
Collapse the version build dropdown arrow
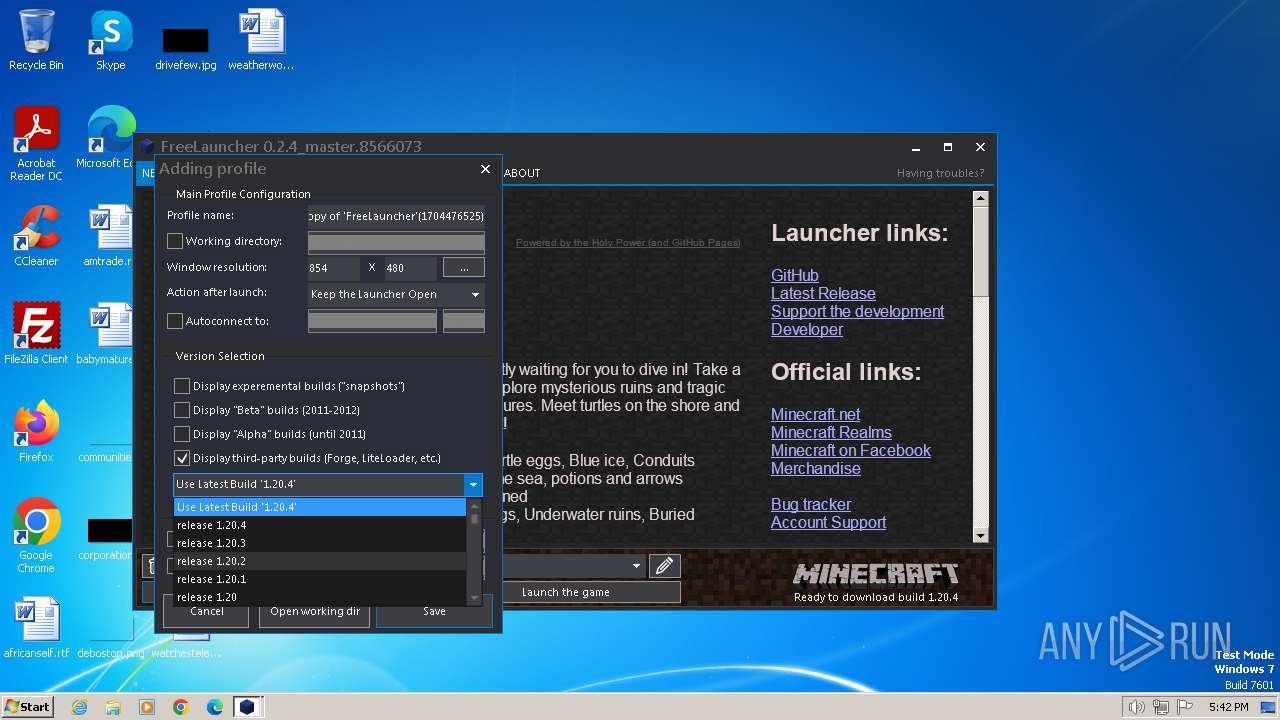[x=473, y=484]
